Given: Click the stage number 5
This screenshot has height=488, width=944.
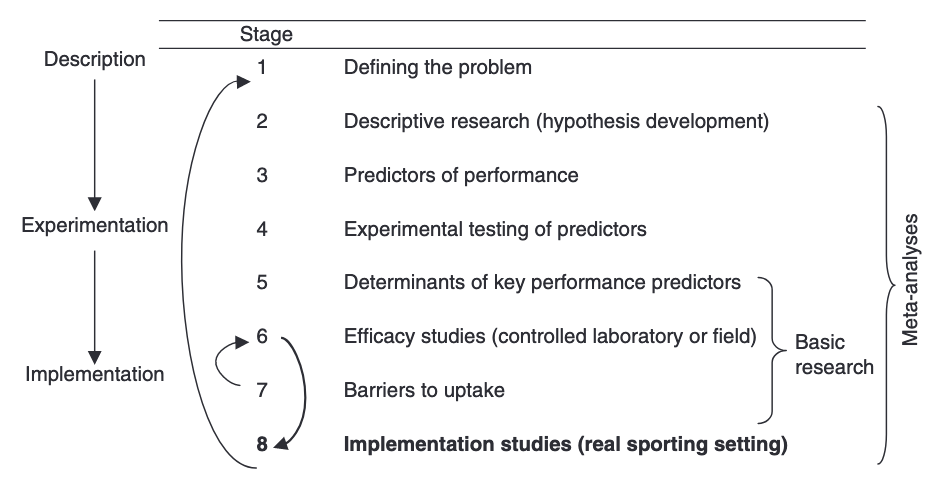Looking at the screenshot, I should pyautogui.click(x=261, y=282).
